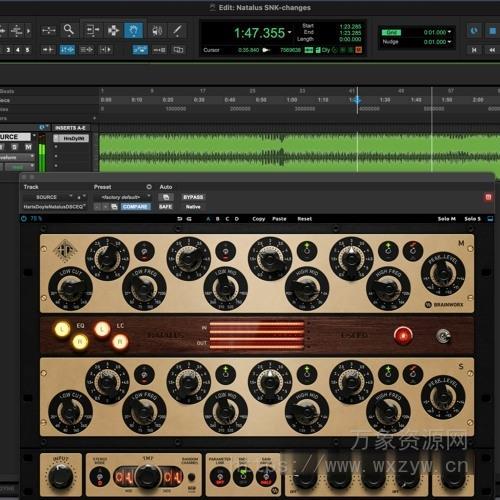The image size is (500, 500).
Task: Toggle the red power lamp on plugin
Action: pyautogui.click(x=403, y=336)
